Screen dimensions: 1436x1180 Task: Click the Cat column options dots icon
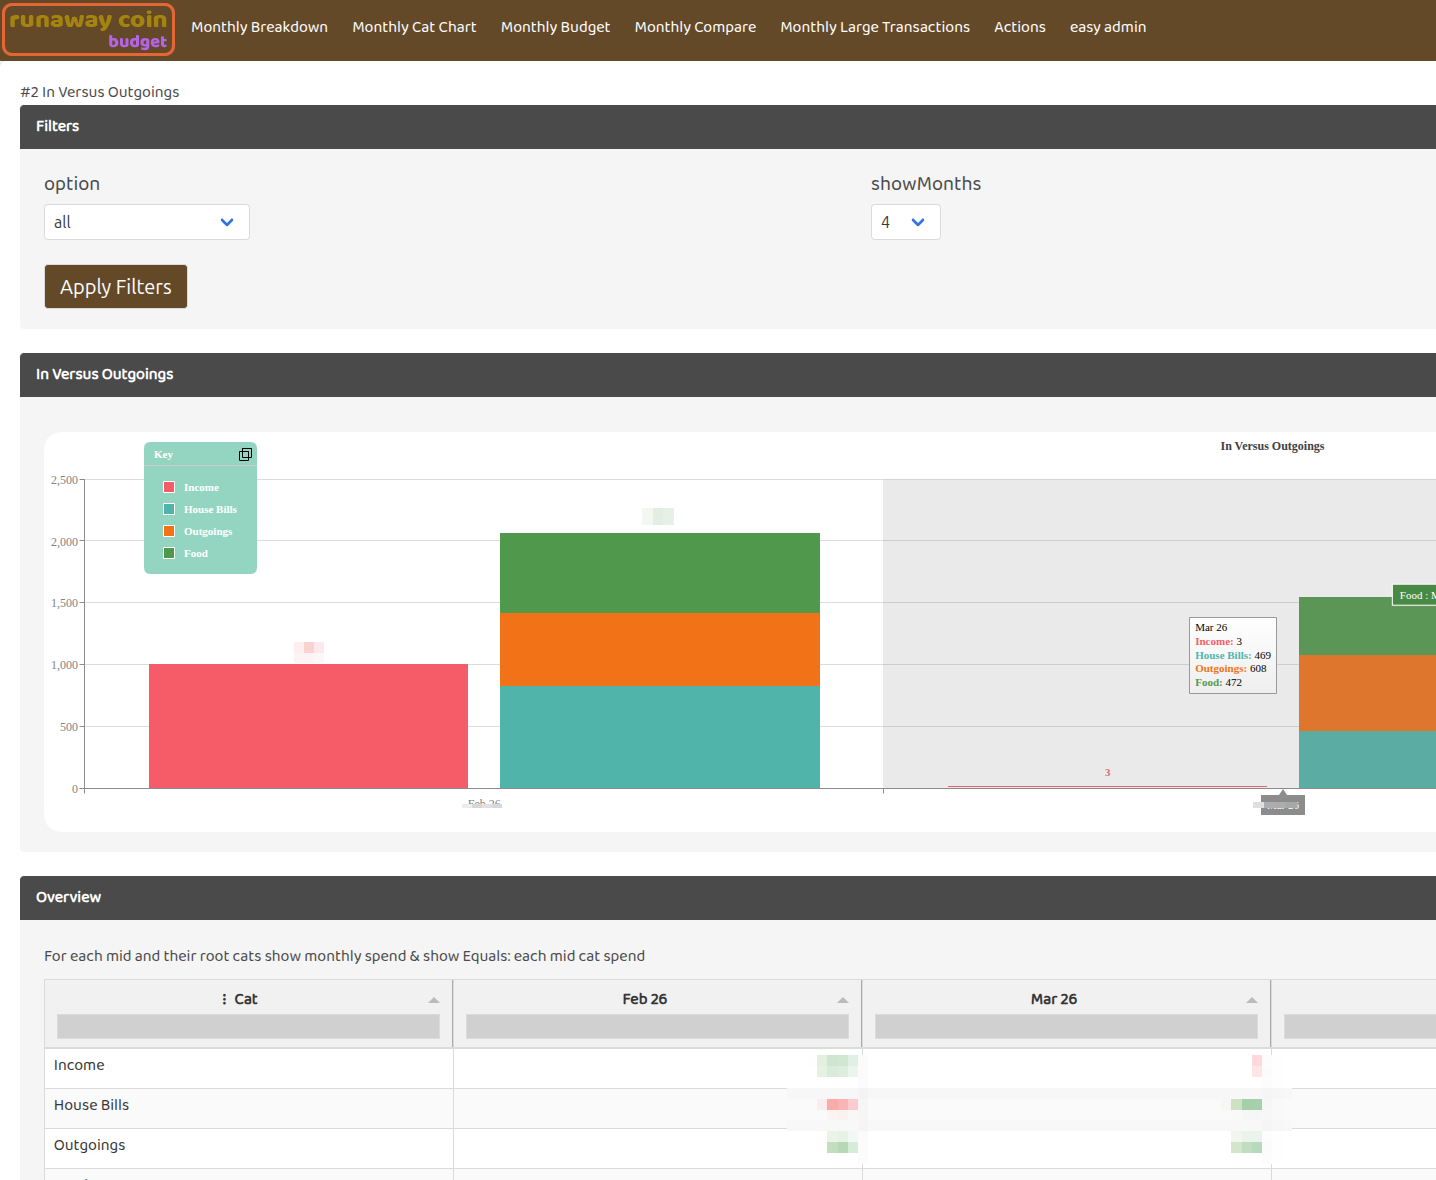[x=224, y=999]
